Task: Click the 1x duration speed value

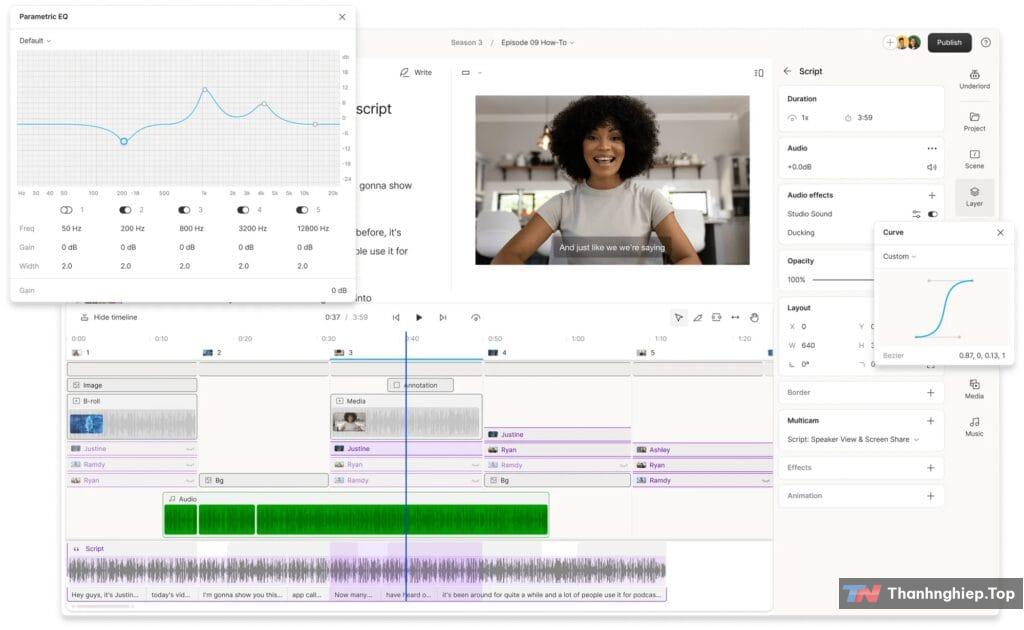Action: pos(805,118)
